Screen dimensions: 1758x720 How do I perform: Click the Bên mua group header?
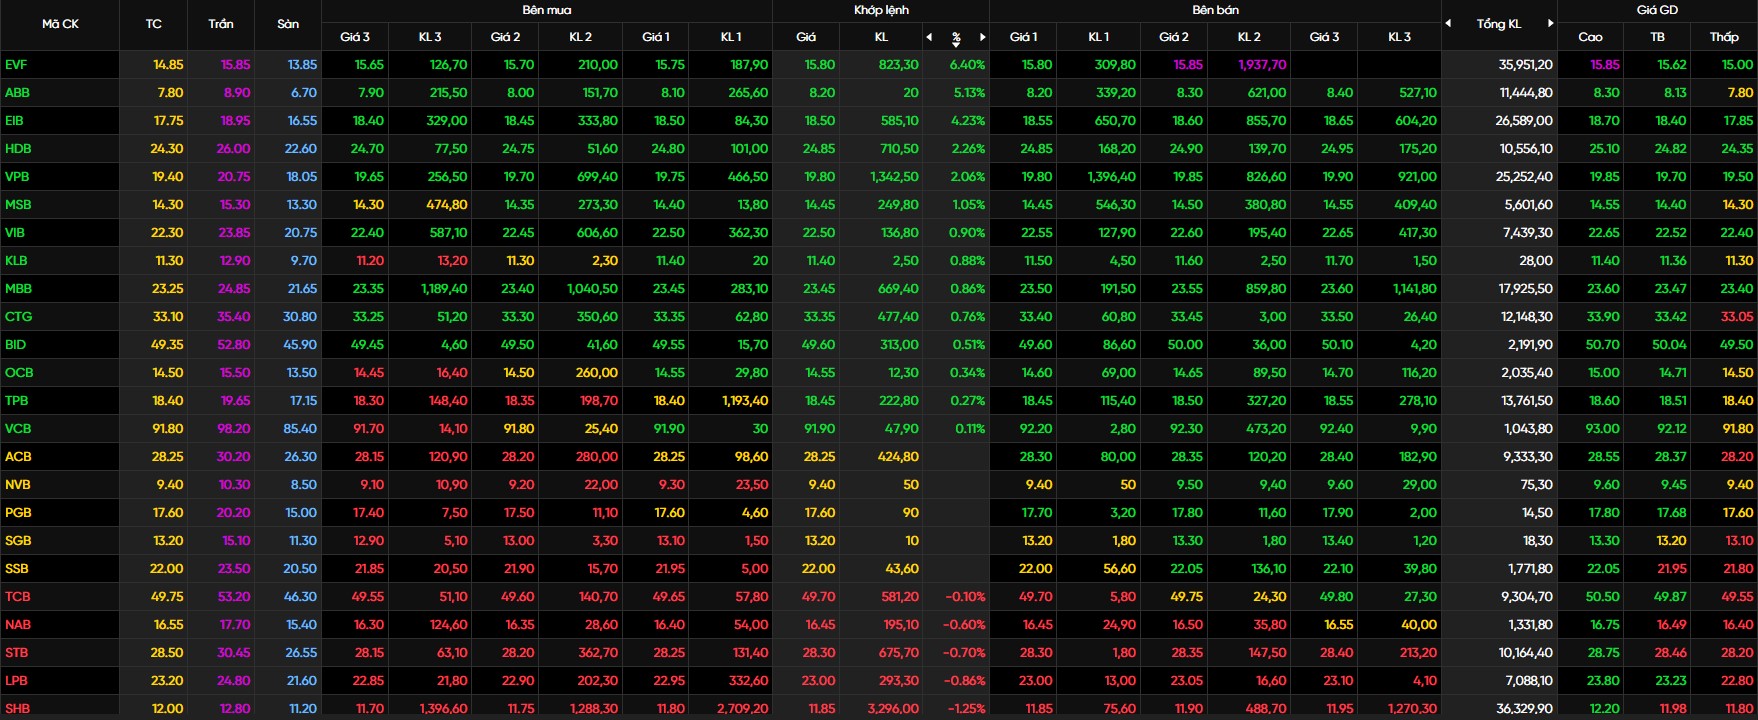(x=547, y=10)
